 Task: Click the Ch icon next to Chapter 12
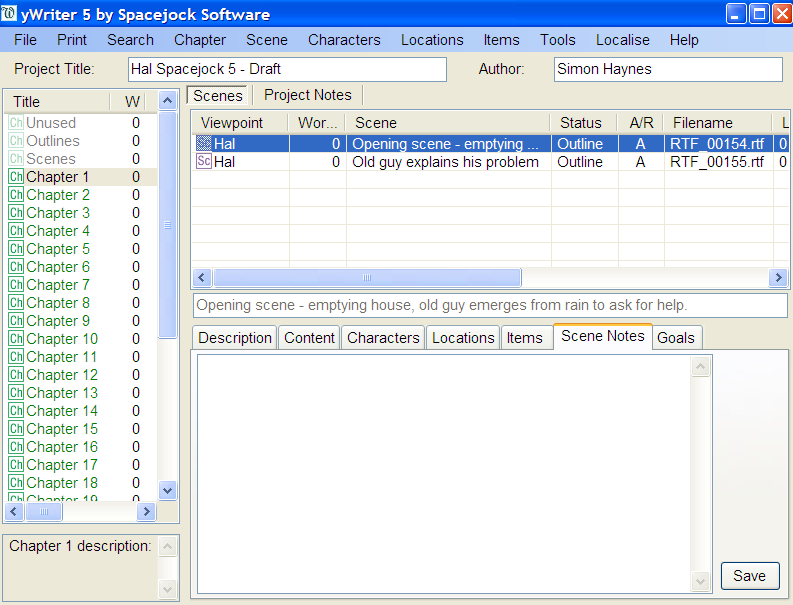pos(15,375)
